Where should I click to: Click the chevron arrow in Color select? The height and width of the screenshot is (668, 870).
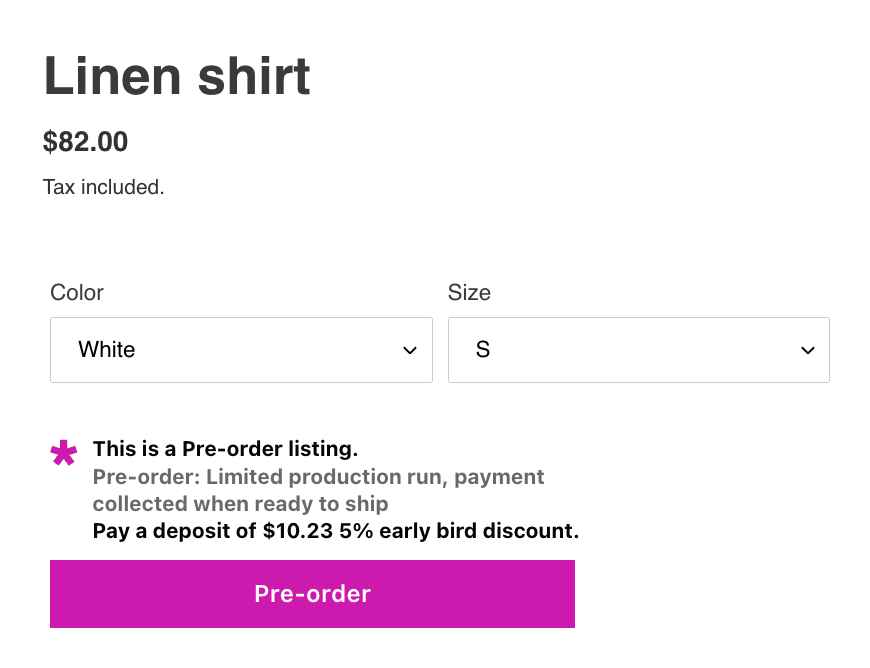pyautogui.click(x=409, y=350)
